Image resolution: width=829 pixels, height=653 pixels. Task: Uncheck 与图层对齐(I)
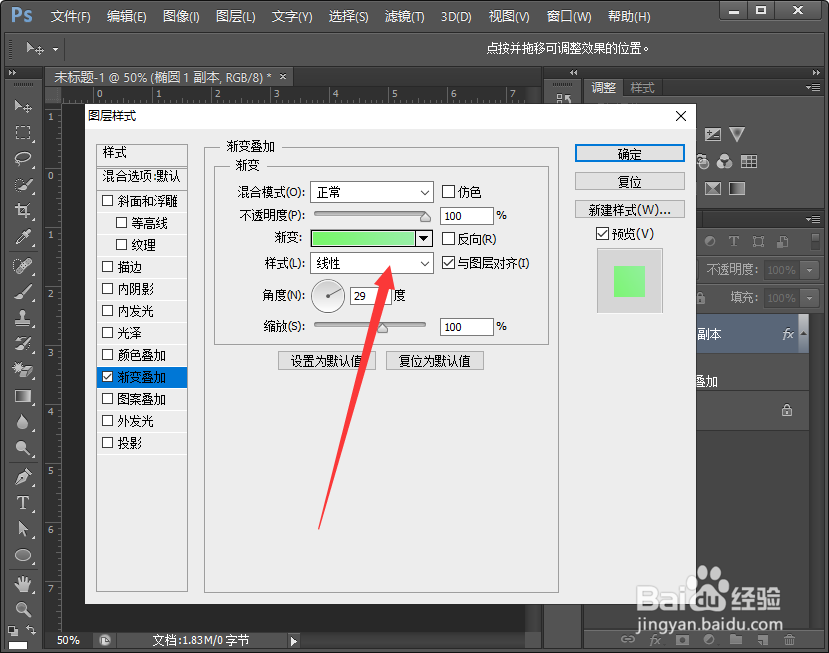[x=448, y=262]
